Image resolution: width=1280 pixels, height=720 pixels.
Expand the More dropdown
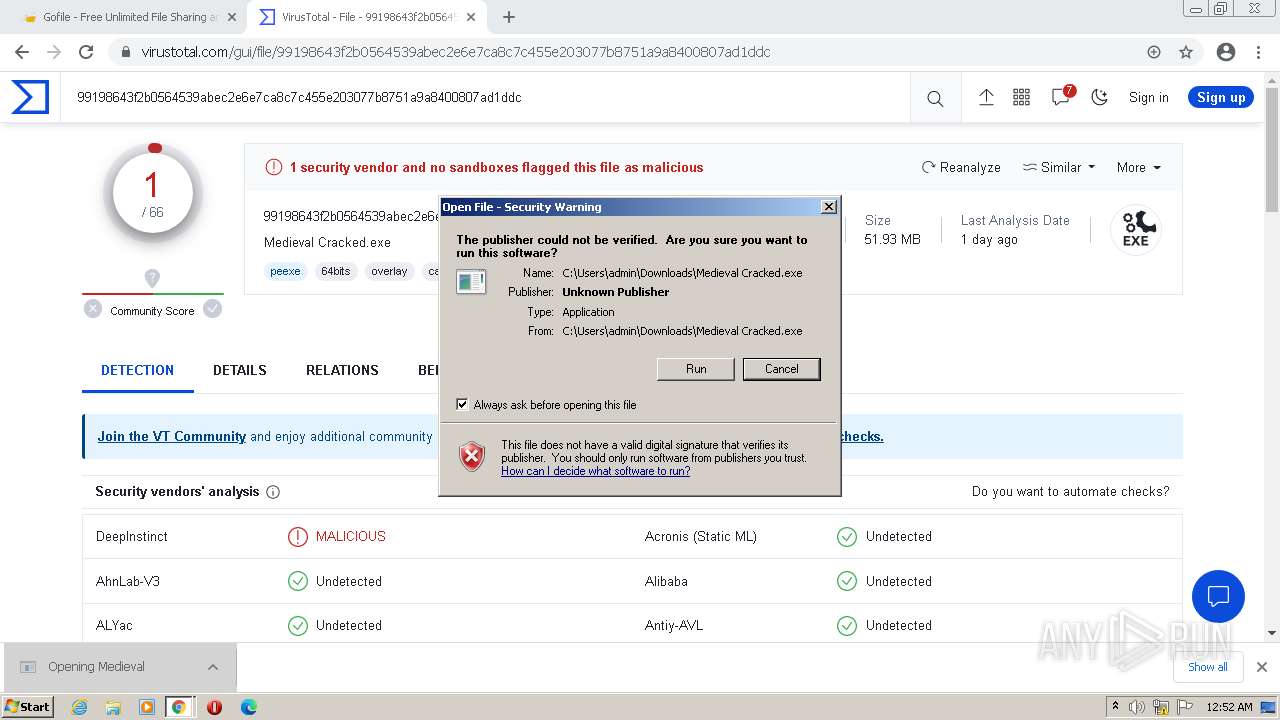[1139, 167]
